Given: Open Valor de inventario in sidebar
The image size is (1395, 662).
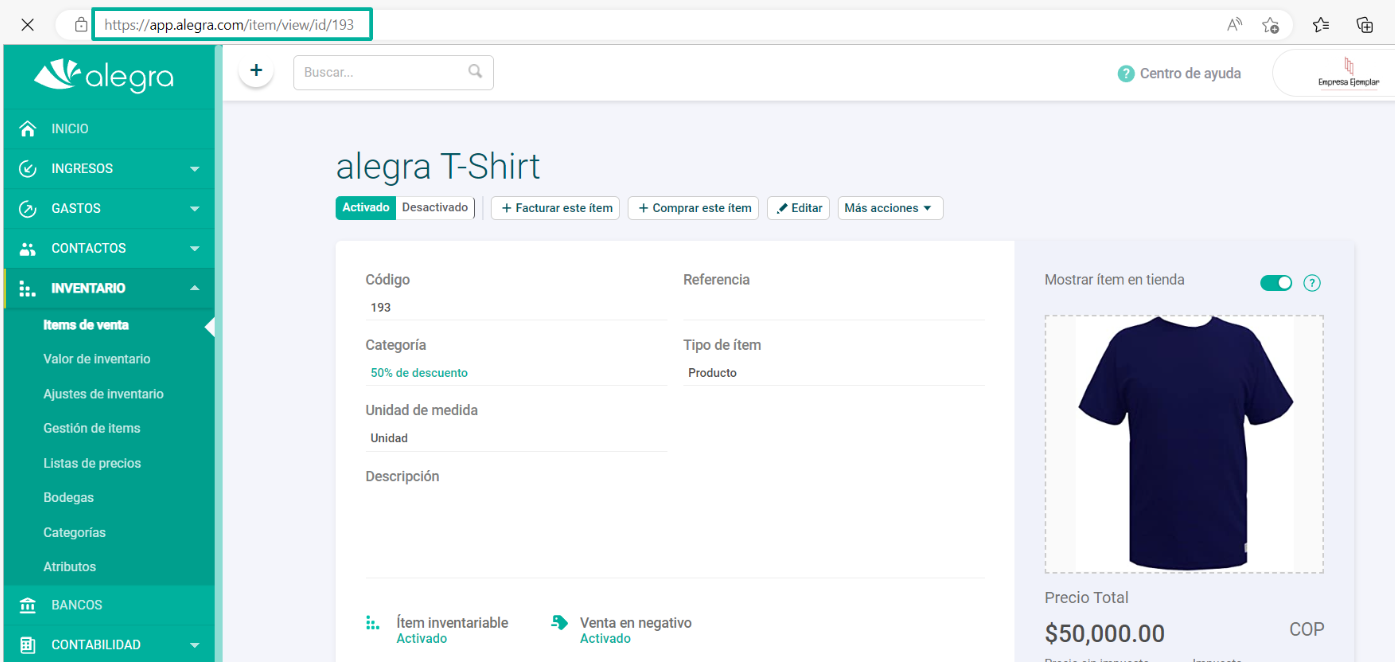Looking at the screenshot, I should (x=97, y=359).
